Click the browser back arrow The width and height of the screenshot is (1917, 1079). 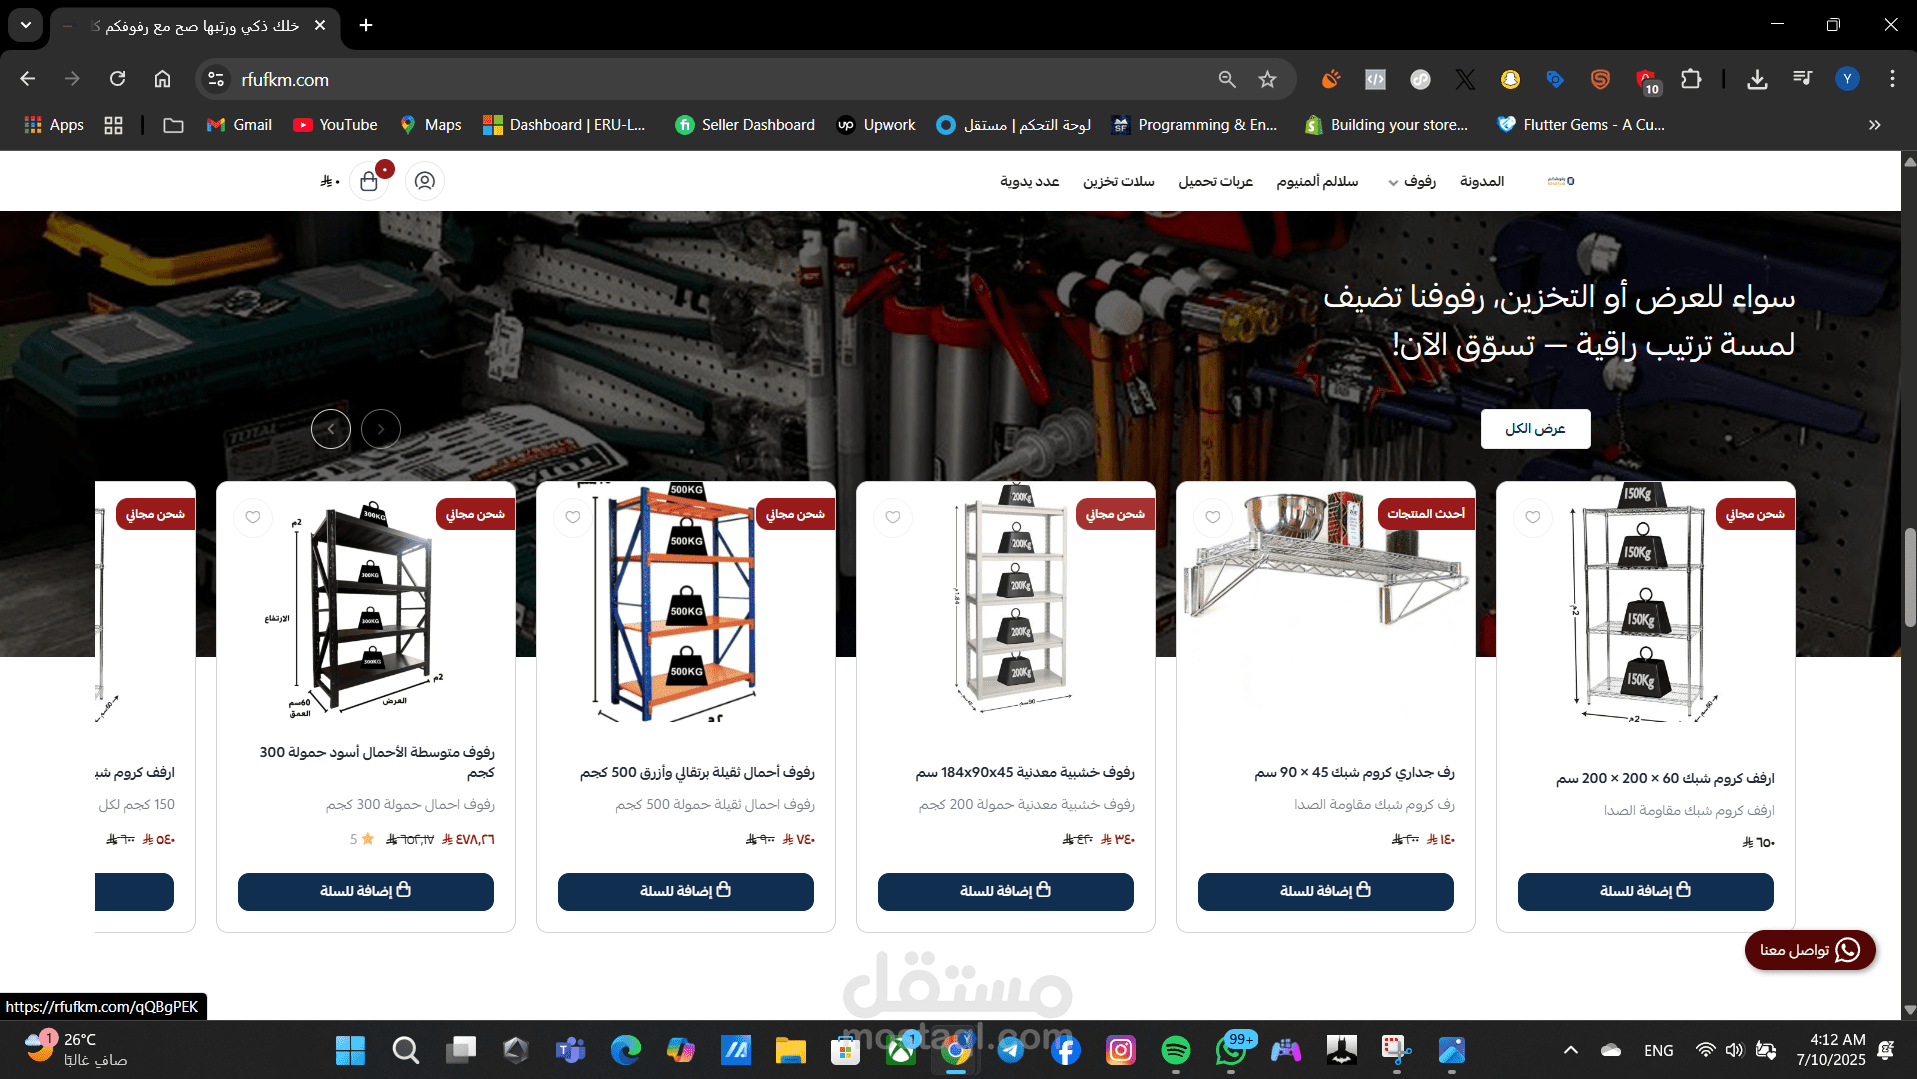click(x=28, y=79)
